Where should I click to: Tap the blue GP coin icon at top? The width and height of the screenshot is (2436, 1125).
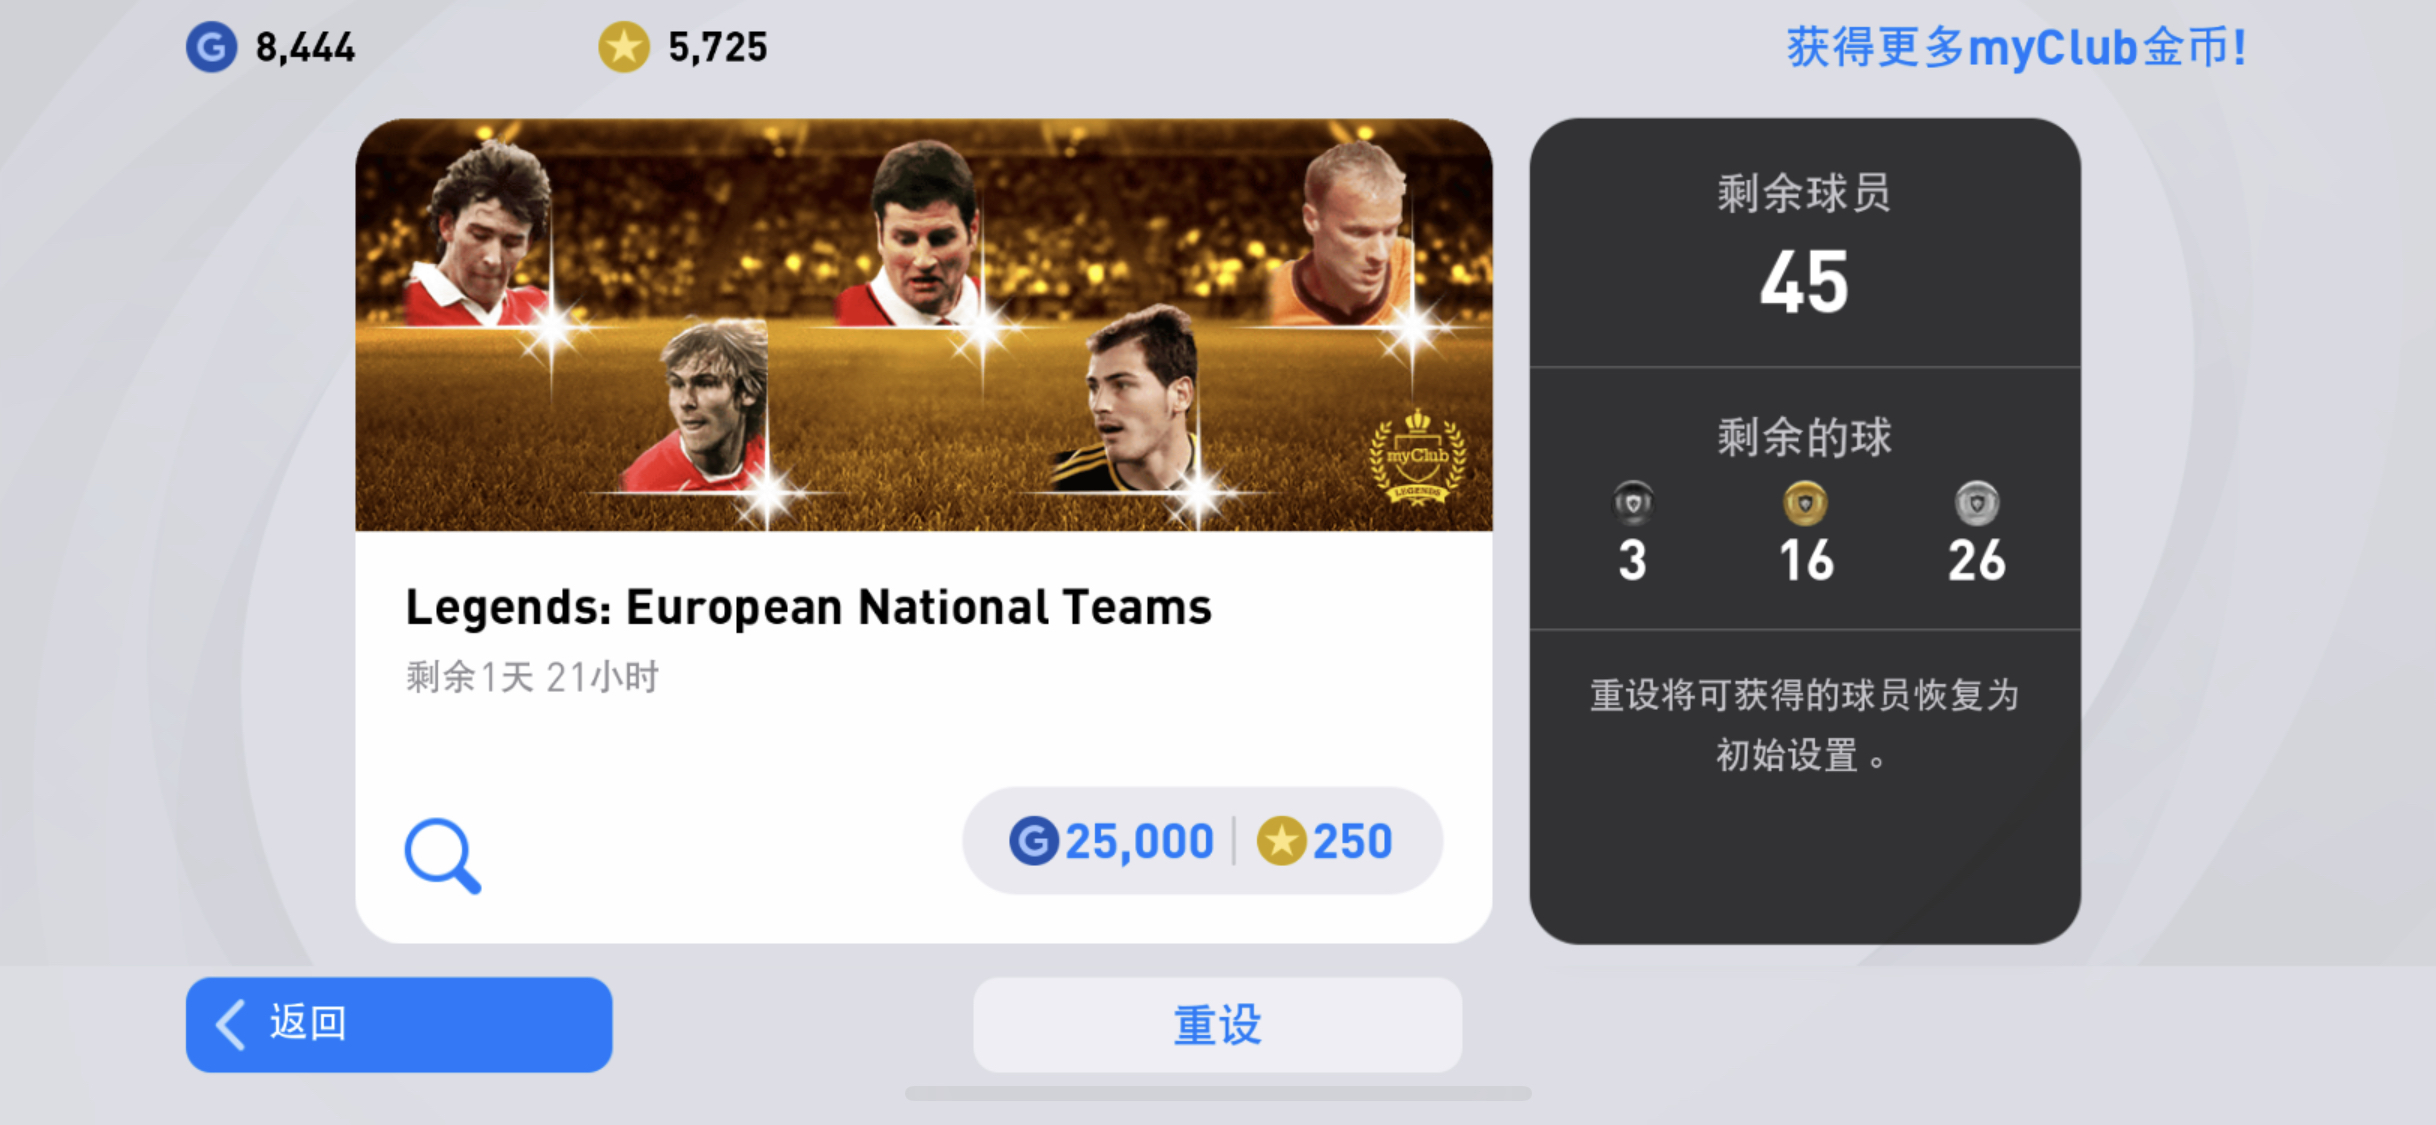tap(211, 47)
